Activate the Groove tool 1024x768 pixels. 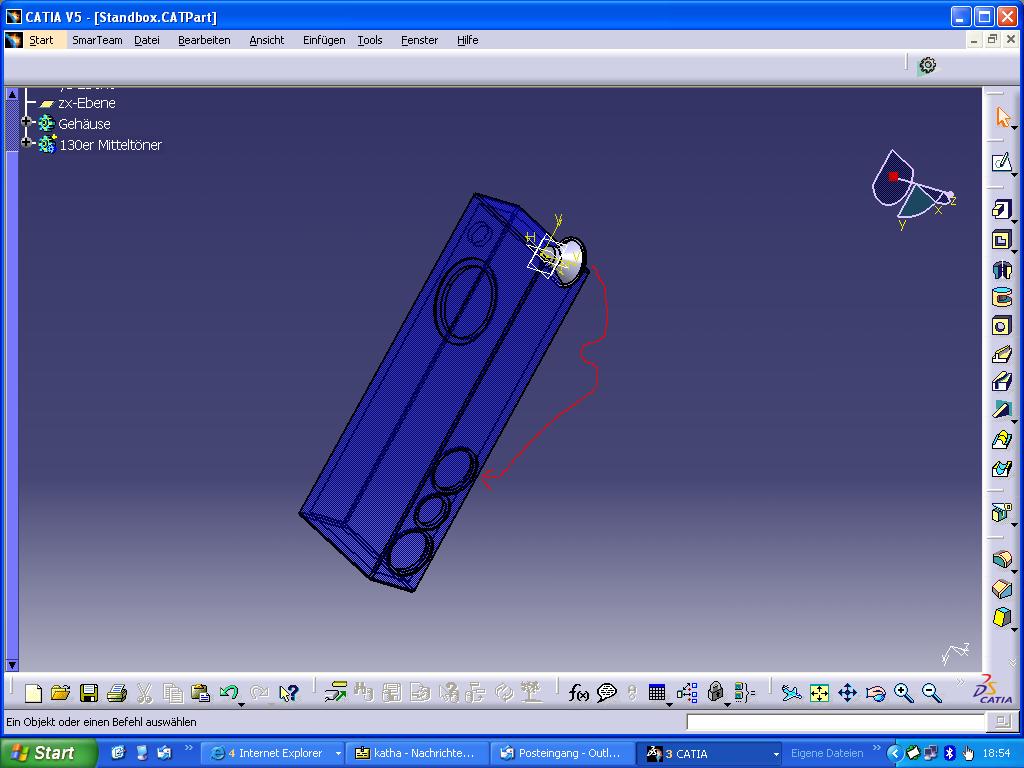[1002, 296]
